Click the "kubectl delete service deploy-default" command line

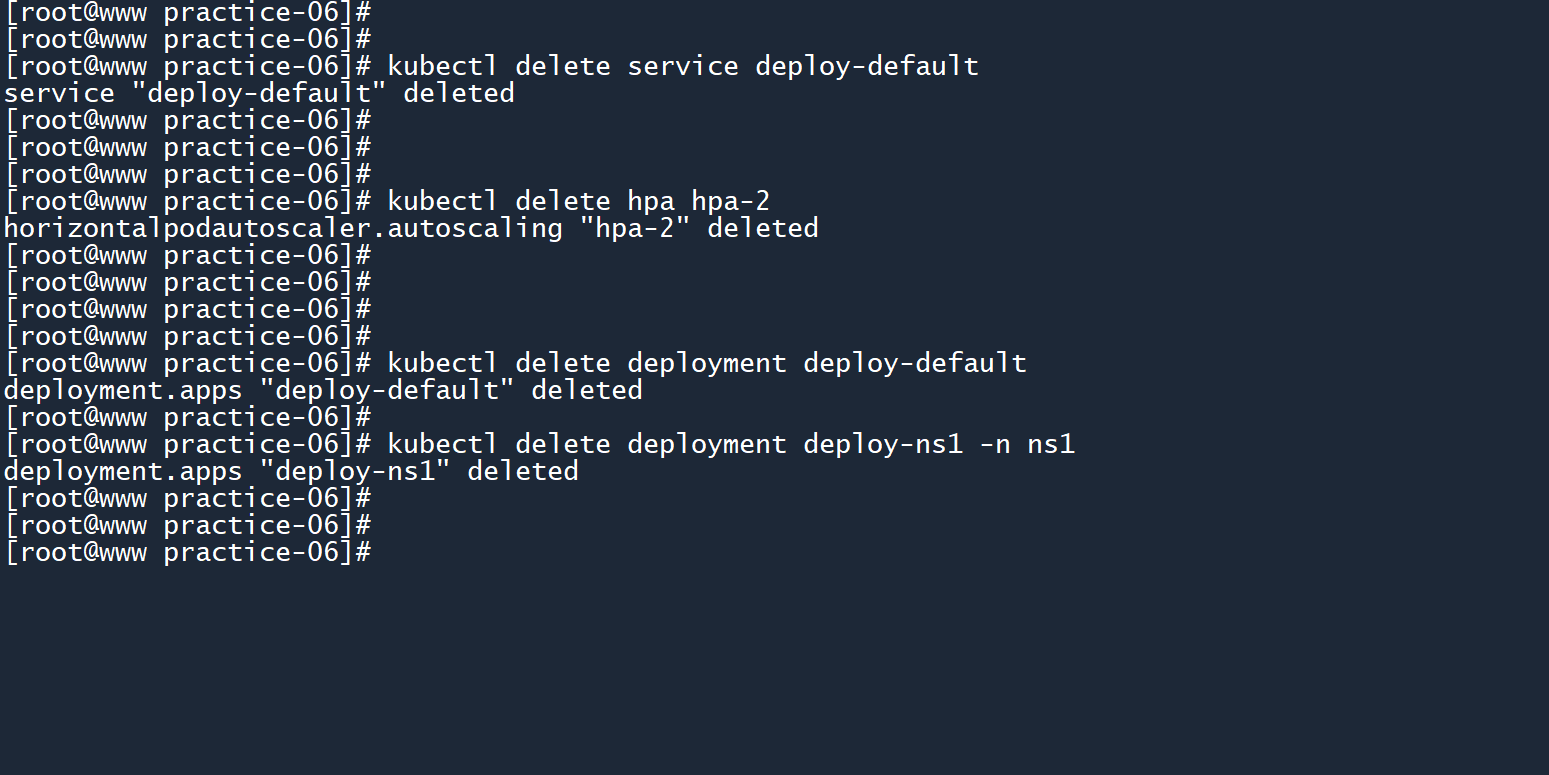[682, 67]
